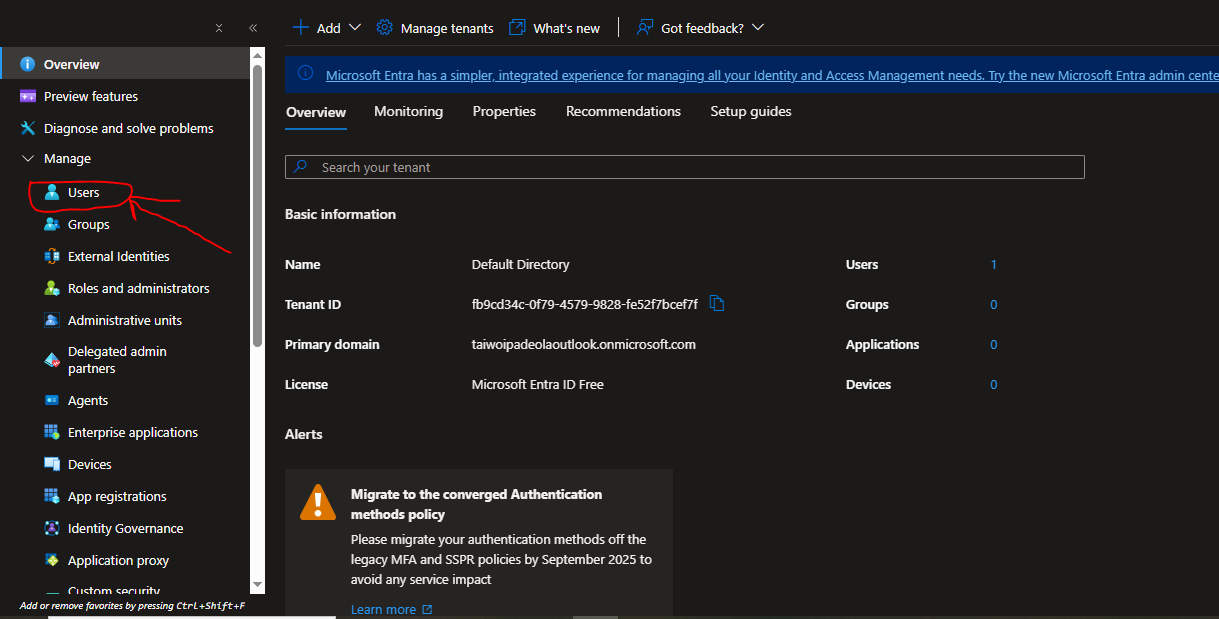Open Diagnose and solve problems
This screenshot has height=619, width=1219.
(x=117, y=128)
